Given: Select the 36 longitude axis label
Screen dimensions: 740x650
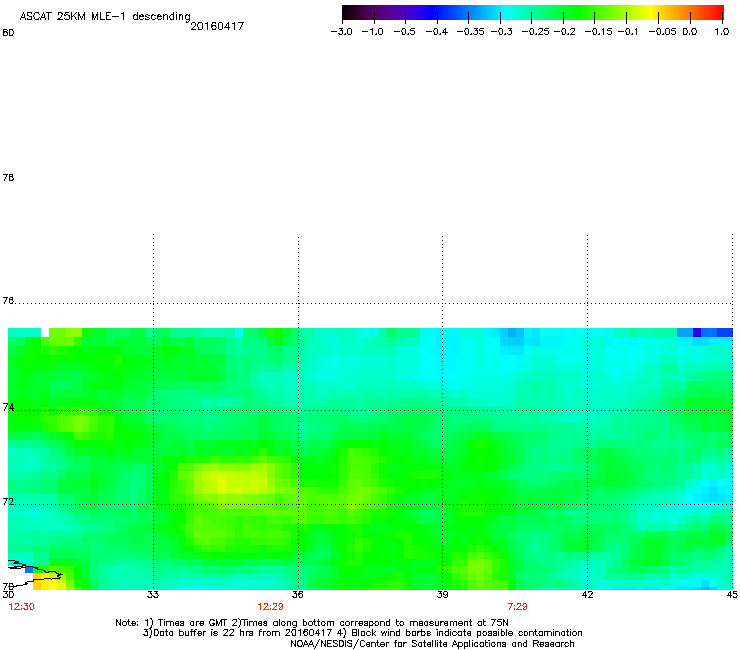Looking at the screenshot, I should [297, 595].
